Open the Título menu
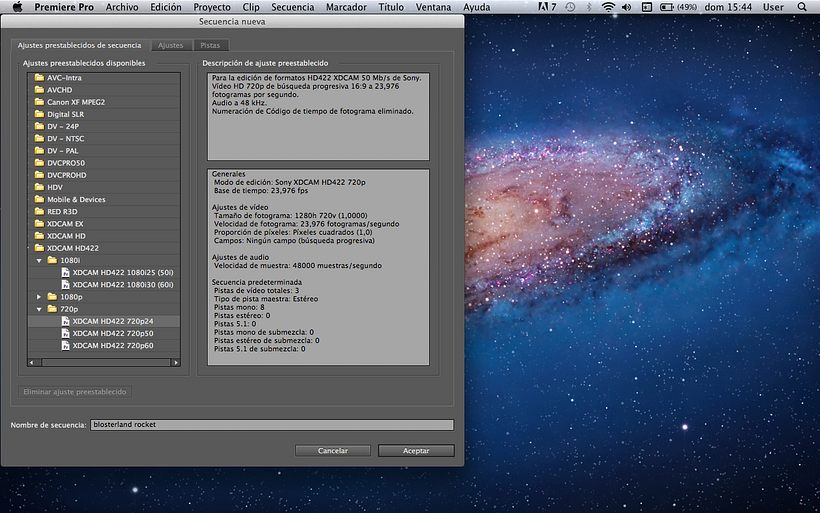The image size is (820, 513). pyautogui.click(x=391, y=7)
